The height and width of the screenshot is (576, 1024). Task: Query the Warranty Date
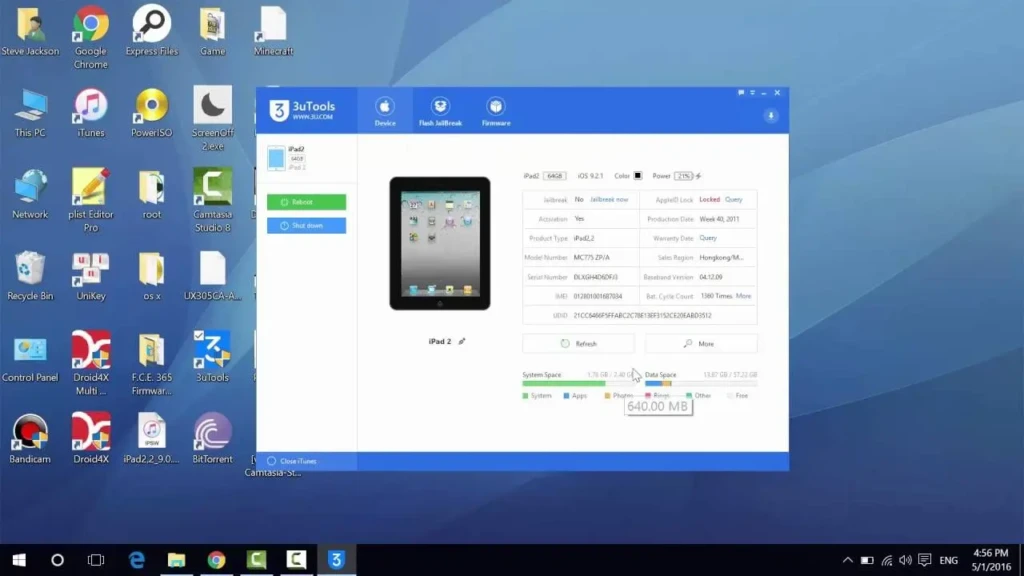click(x=709, y=238)
